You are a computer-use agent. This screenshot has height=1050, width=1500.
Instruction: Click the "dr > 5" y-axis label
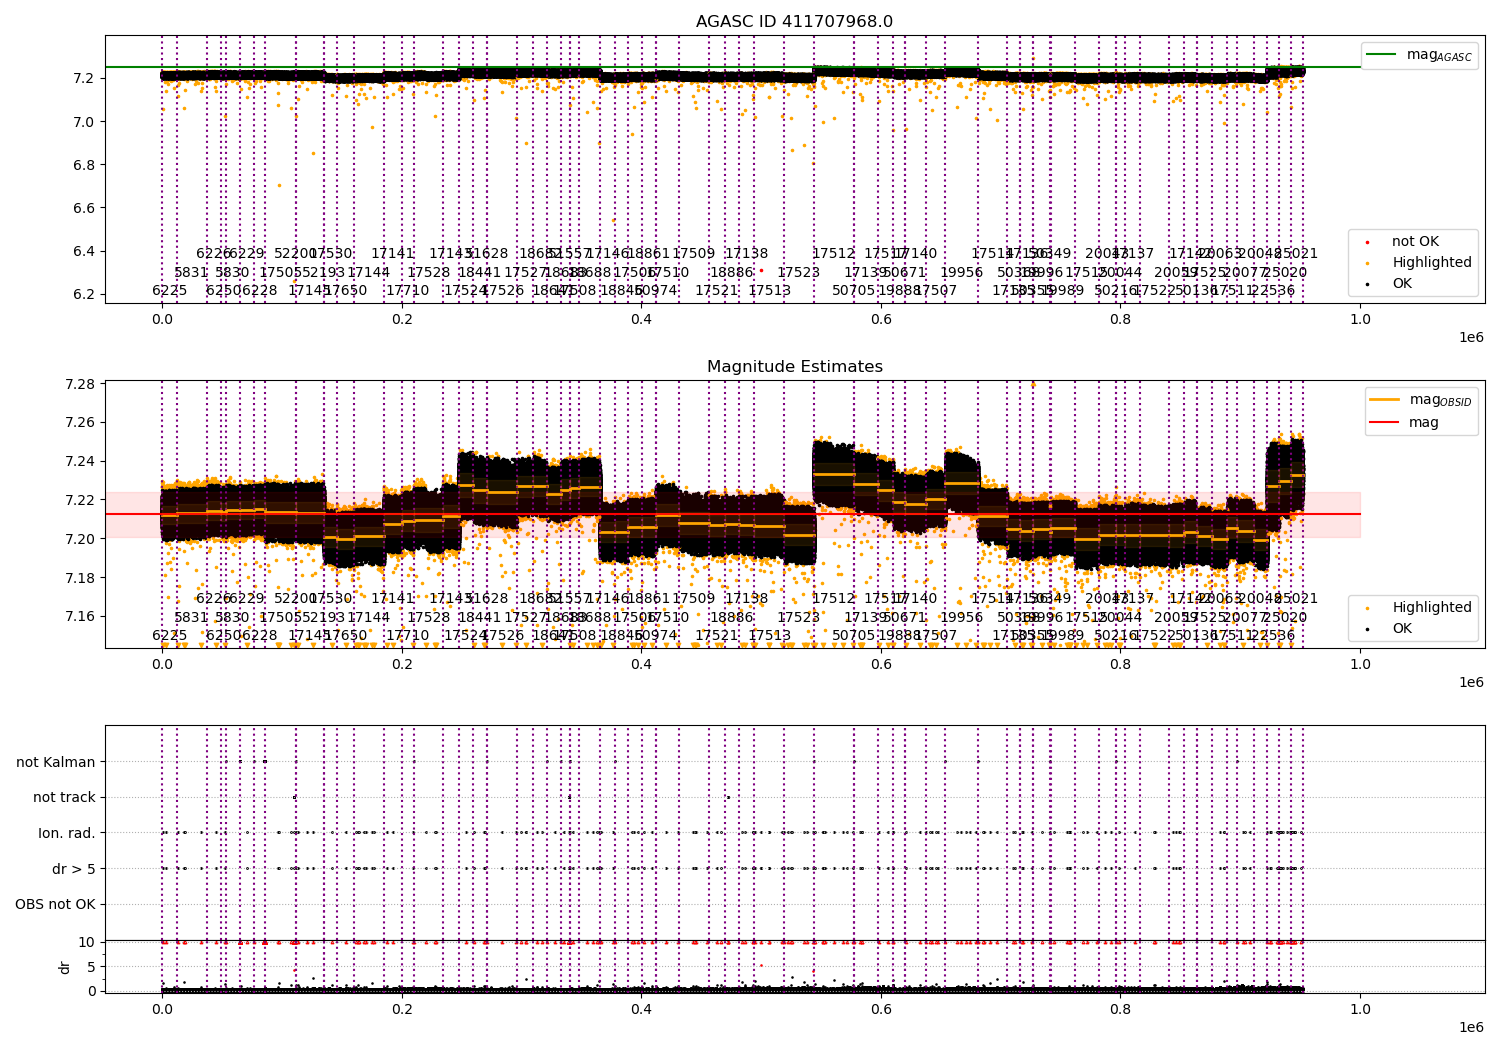click(74, 870)
